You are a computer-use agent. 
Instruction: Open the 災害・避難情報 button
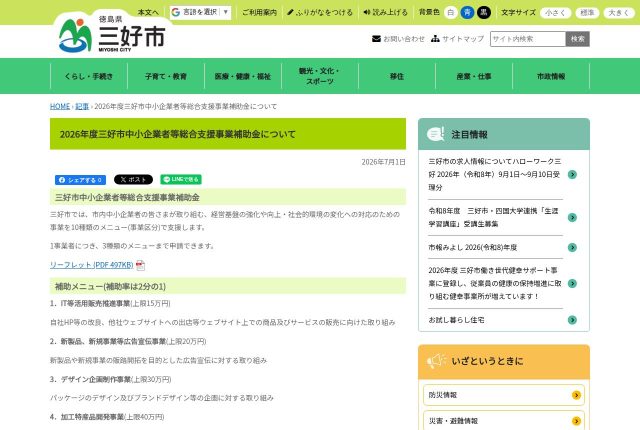[504, 421]
